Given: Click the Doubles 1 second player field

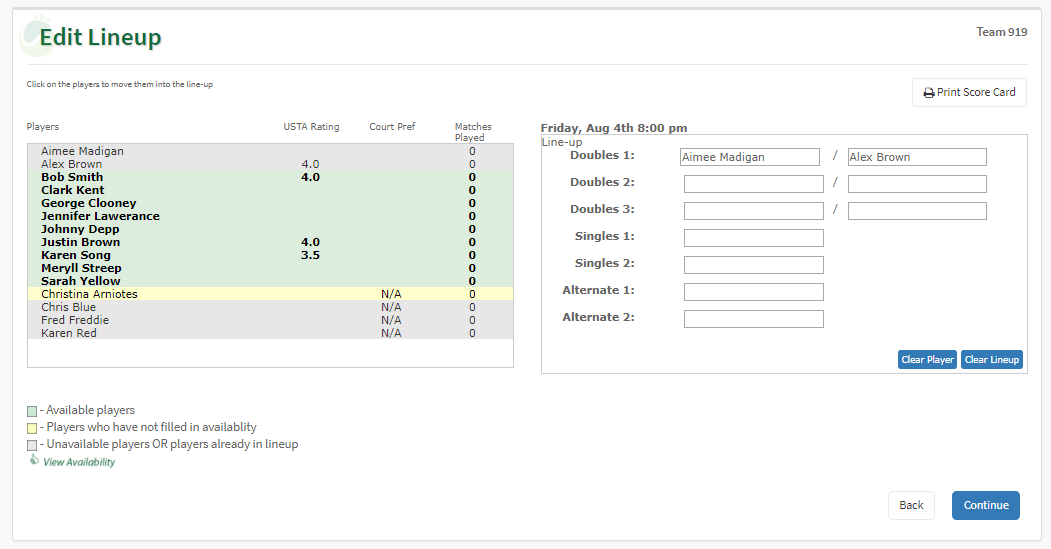Looking at the screenshot, I should 916,157.
